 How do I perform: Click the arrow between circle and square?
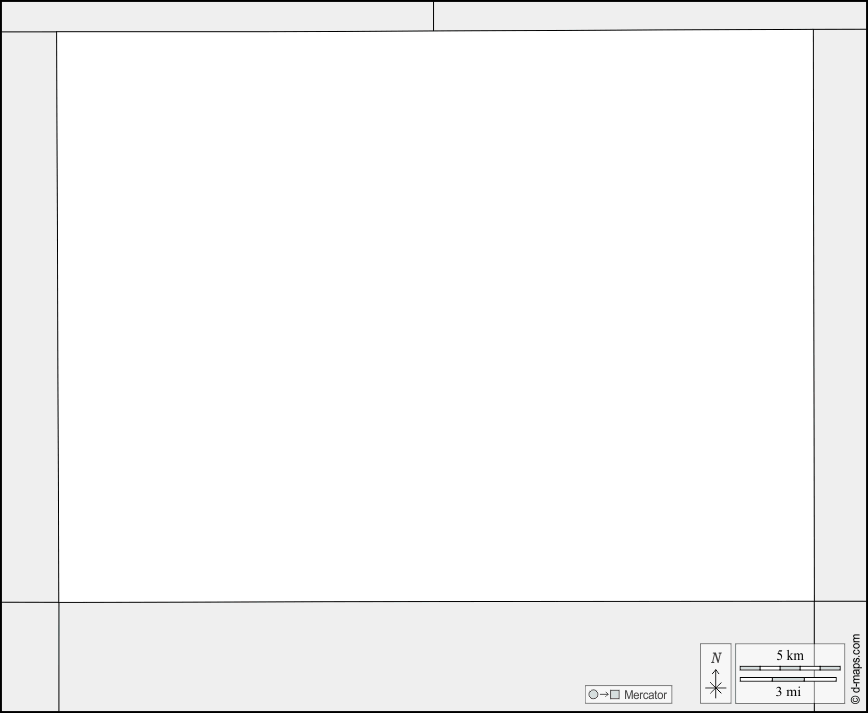click(604, 694)
